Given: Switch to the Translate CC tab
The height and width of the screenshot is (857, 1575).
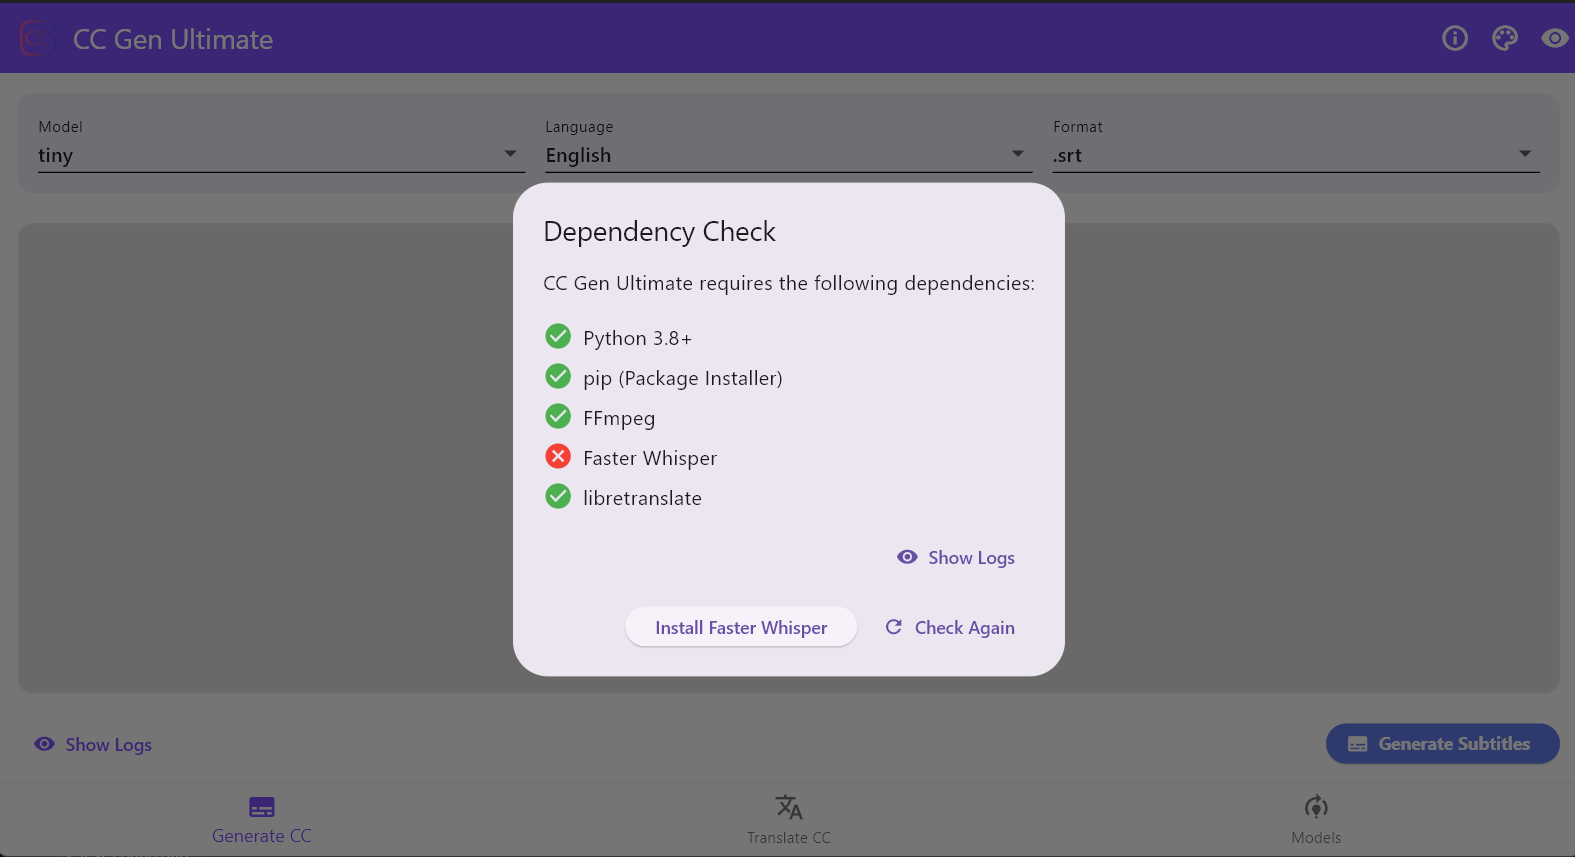Looking at the screenshot, I should 789,820.
